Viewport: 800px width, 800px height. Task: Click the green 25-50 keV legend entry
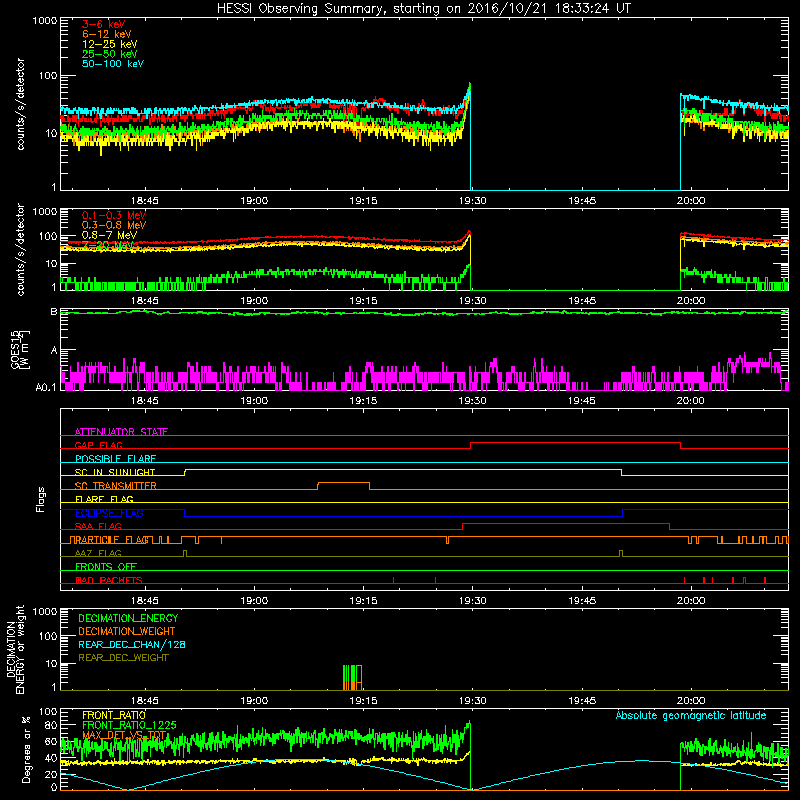tap(110, 54)
